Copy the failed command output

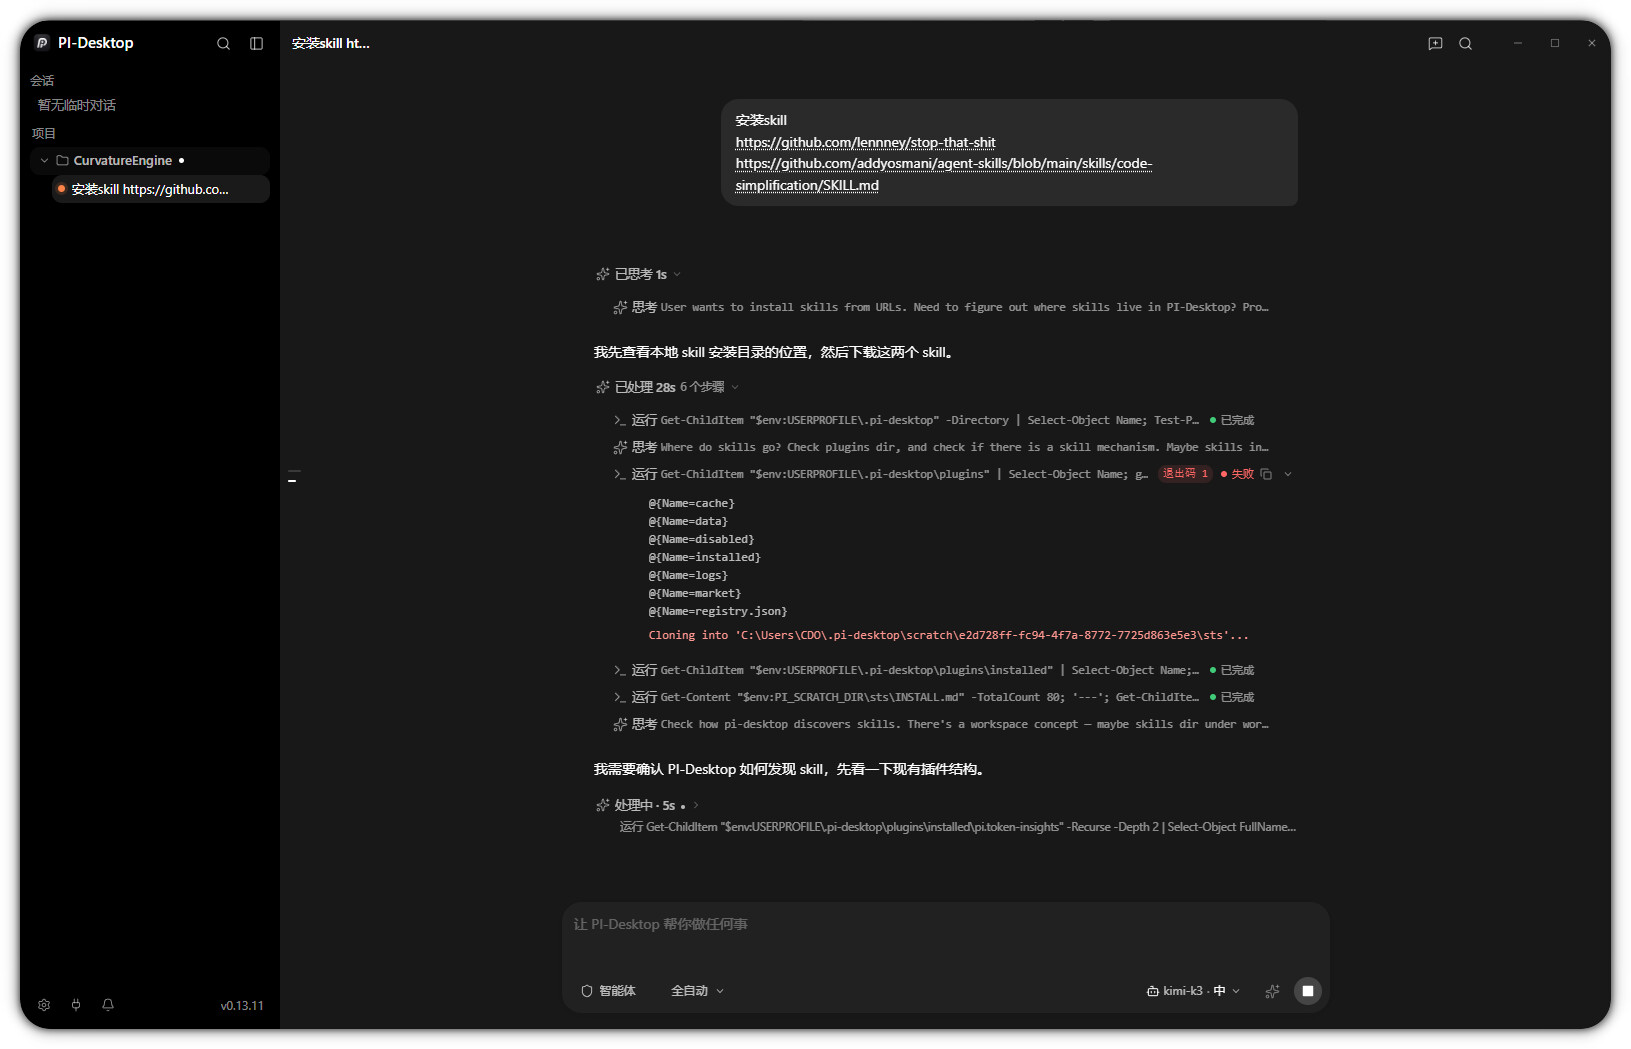(x=1266, y=474)
